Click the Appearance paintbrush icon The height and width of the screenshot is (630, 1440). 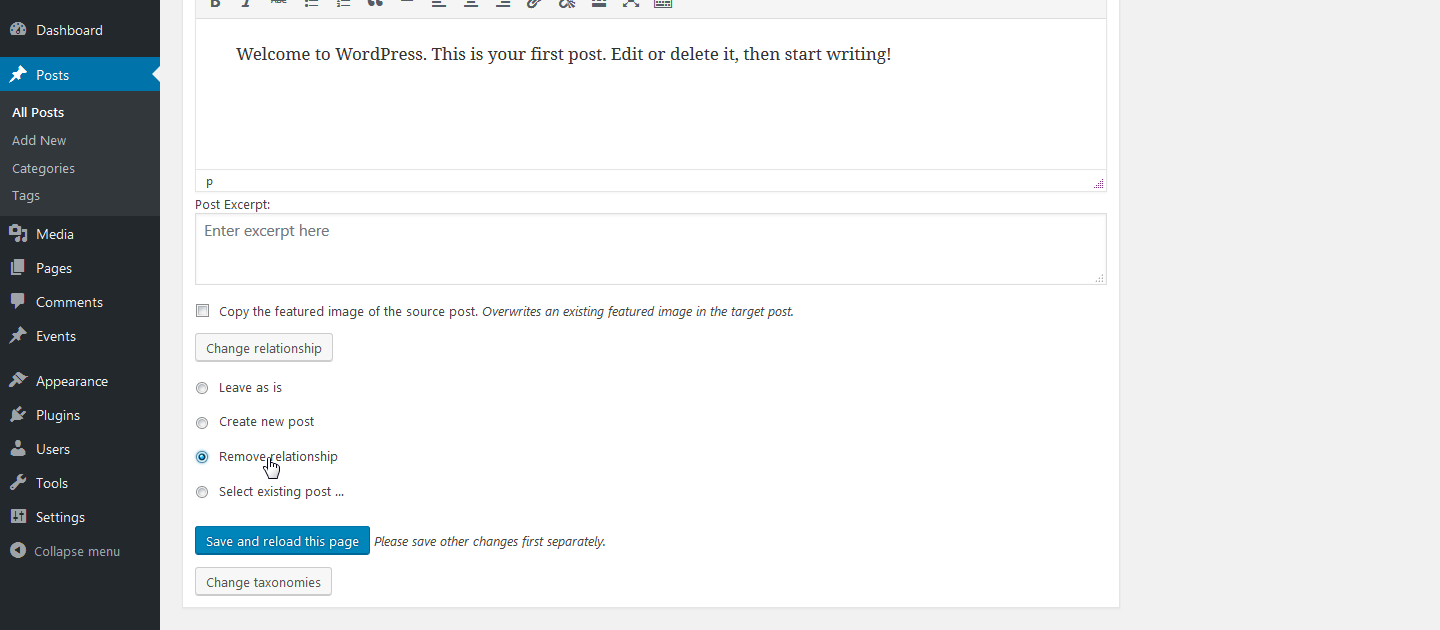coord(18,381)
